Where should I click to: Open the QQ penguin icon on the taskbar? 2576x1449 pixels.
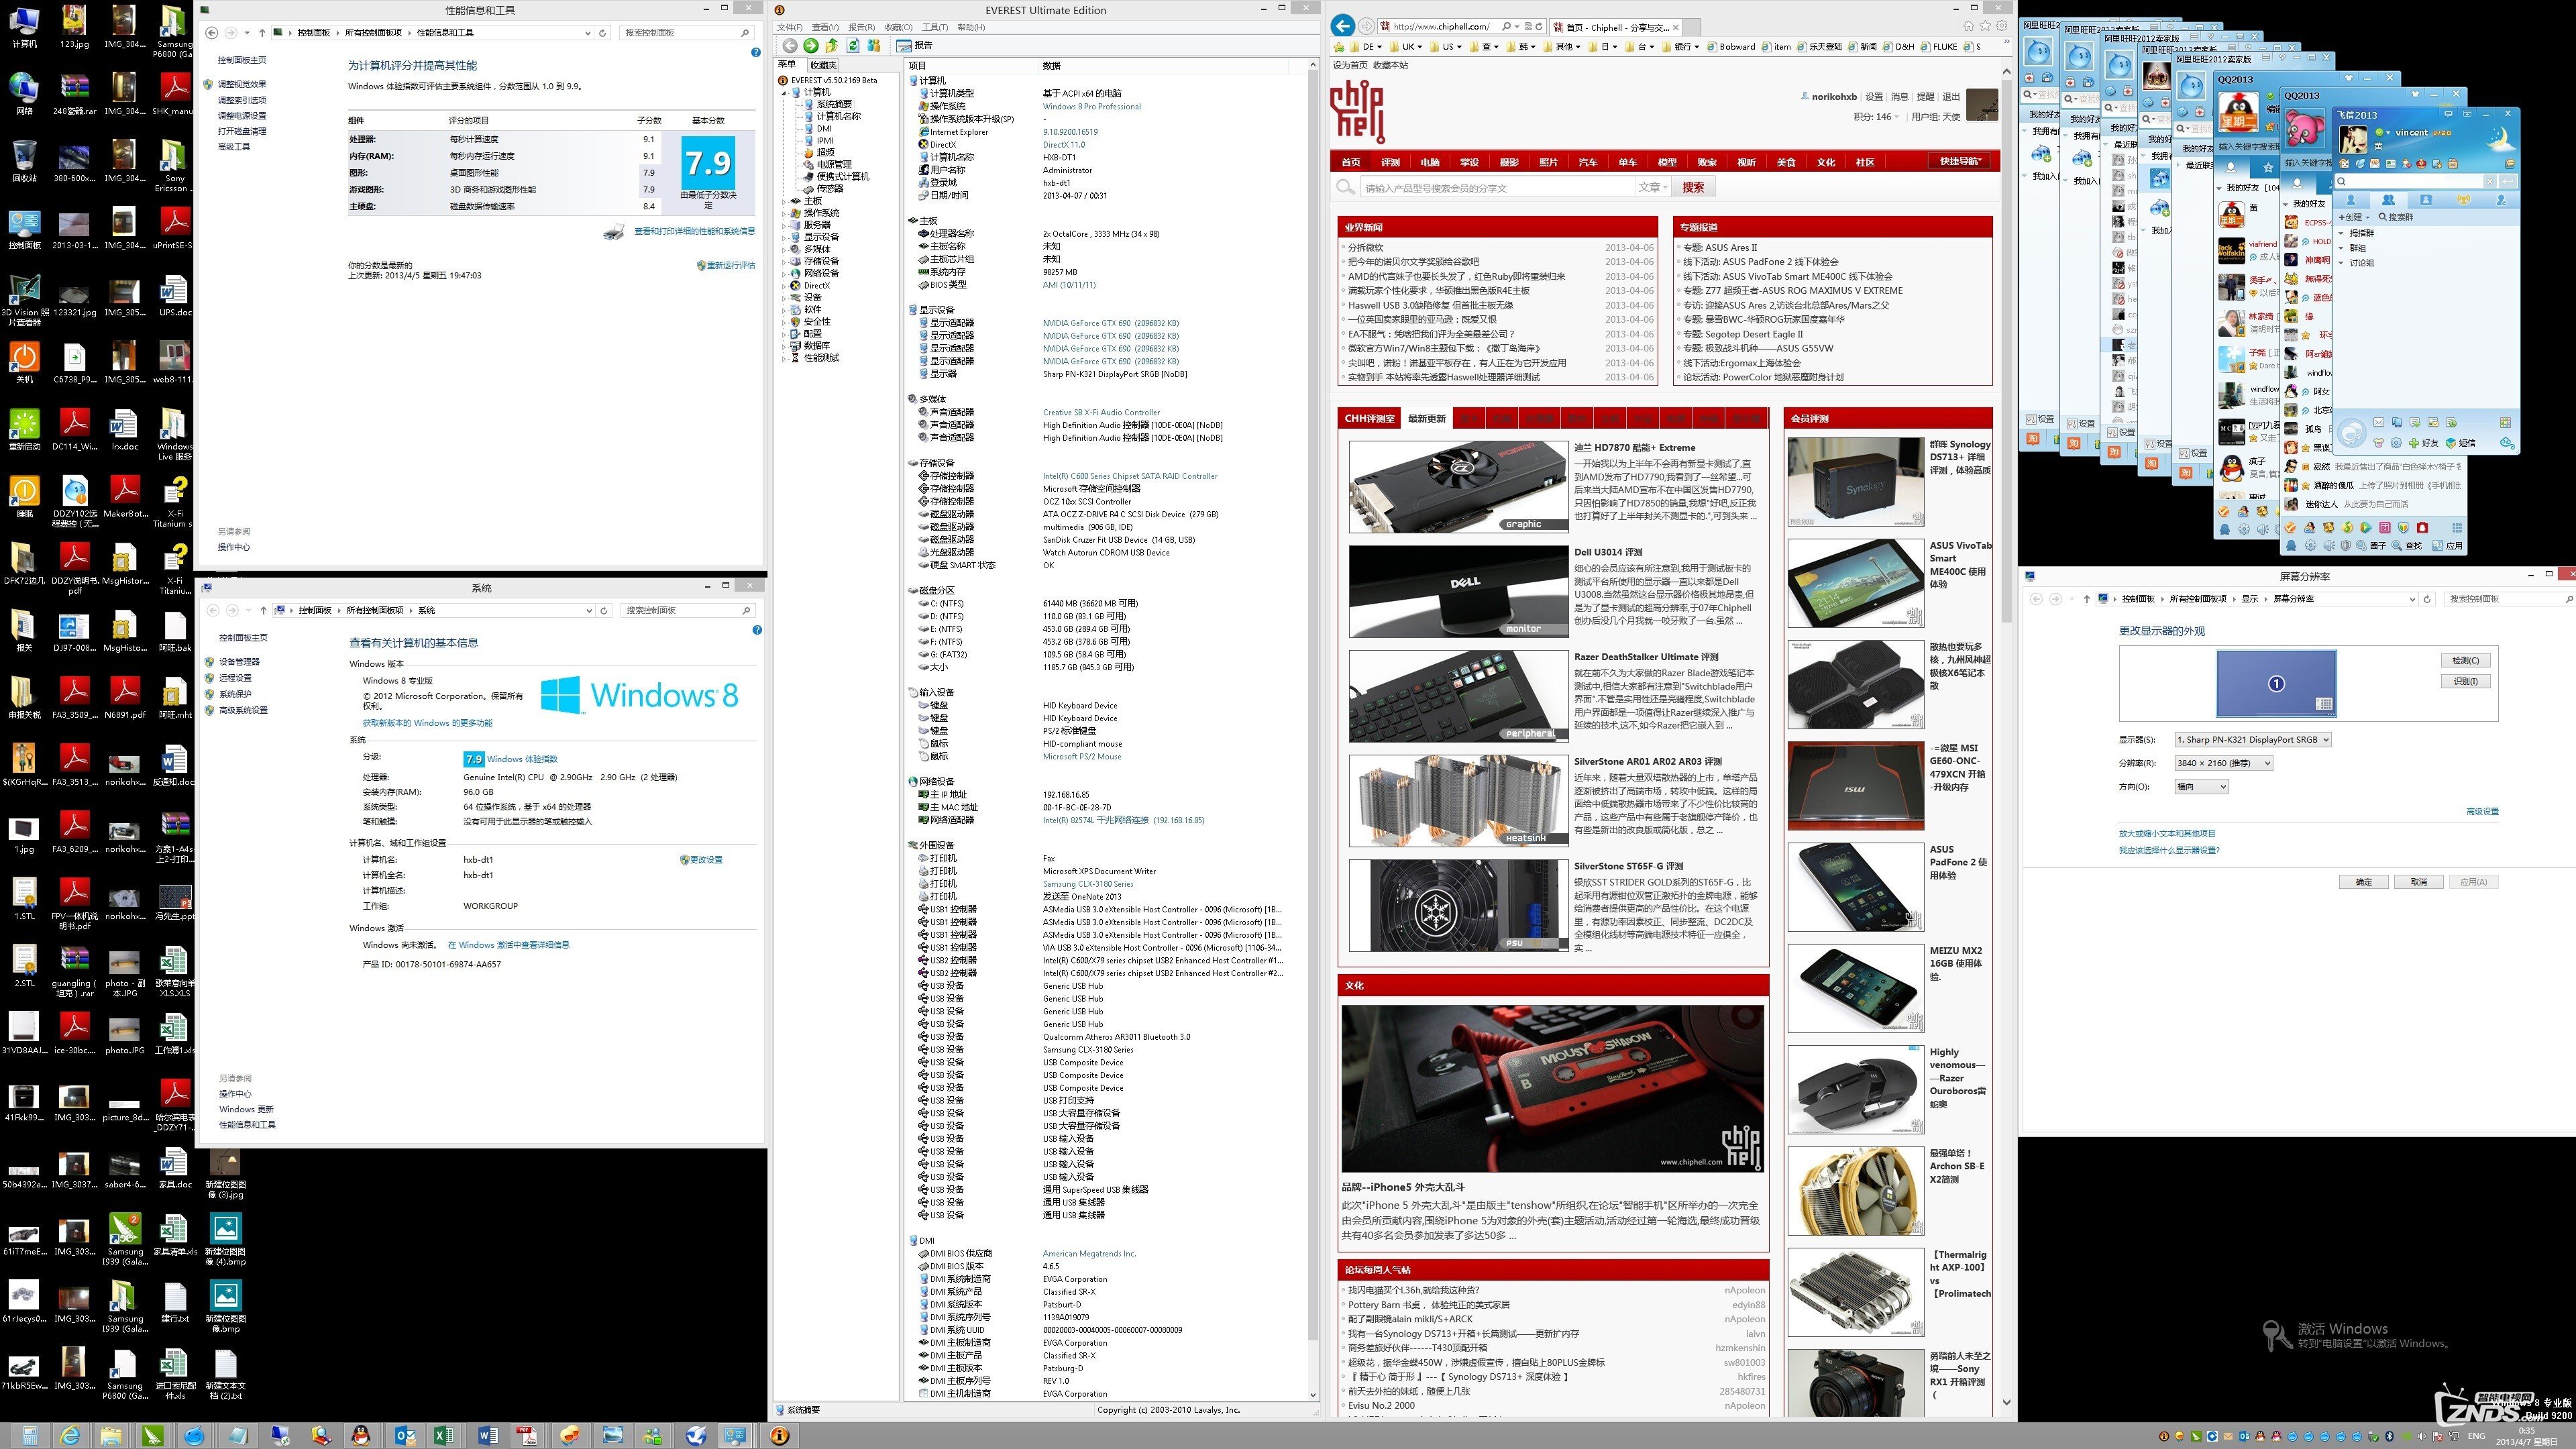(361, 1436)
